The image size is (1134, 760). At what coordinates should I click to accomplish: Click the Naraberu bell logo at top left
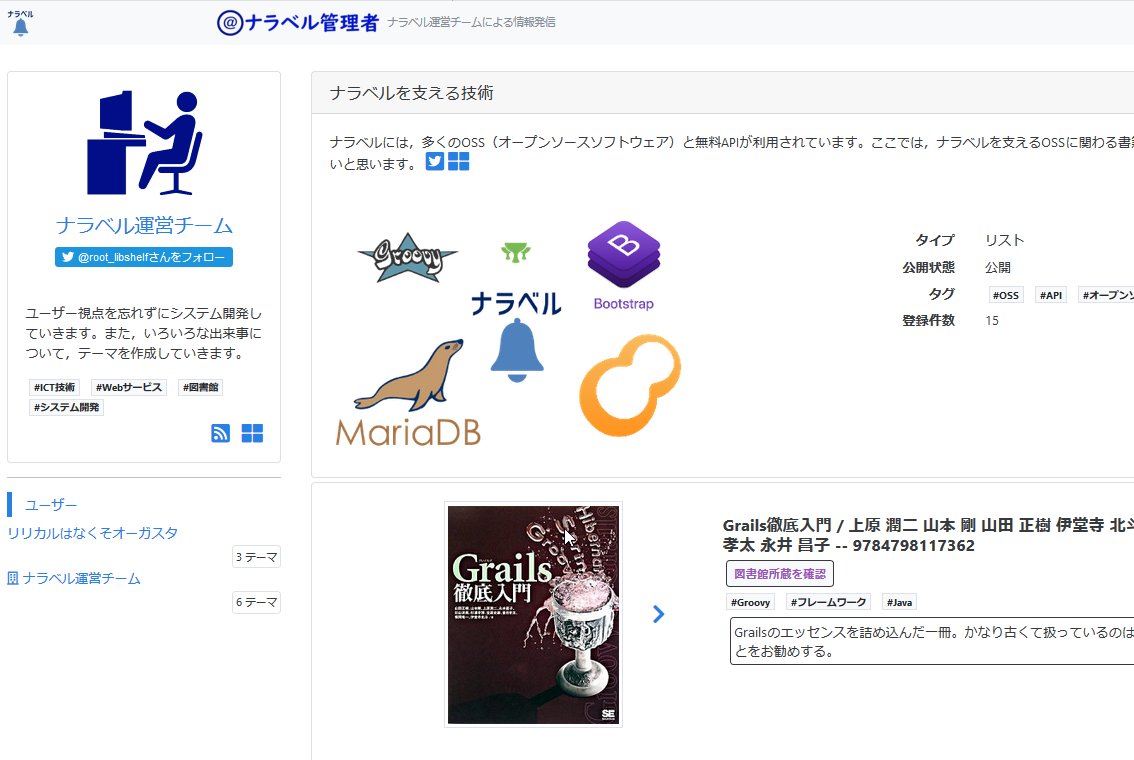click(20, 23)
